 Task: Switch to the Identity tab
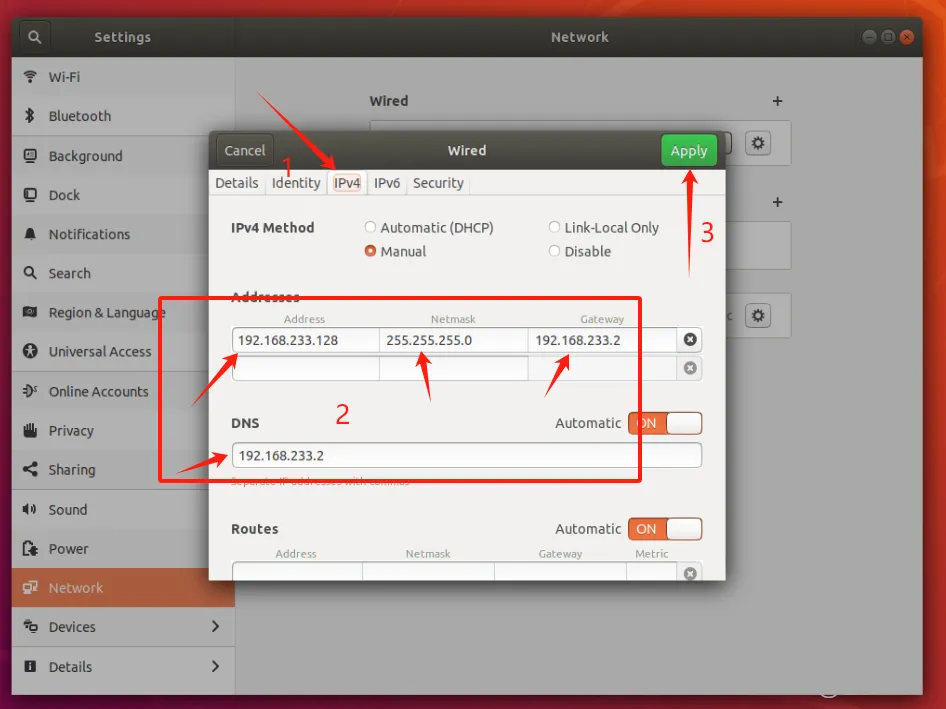tap(296, 183)
